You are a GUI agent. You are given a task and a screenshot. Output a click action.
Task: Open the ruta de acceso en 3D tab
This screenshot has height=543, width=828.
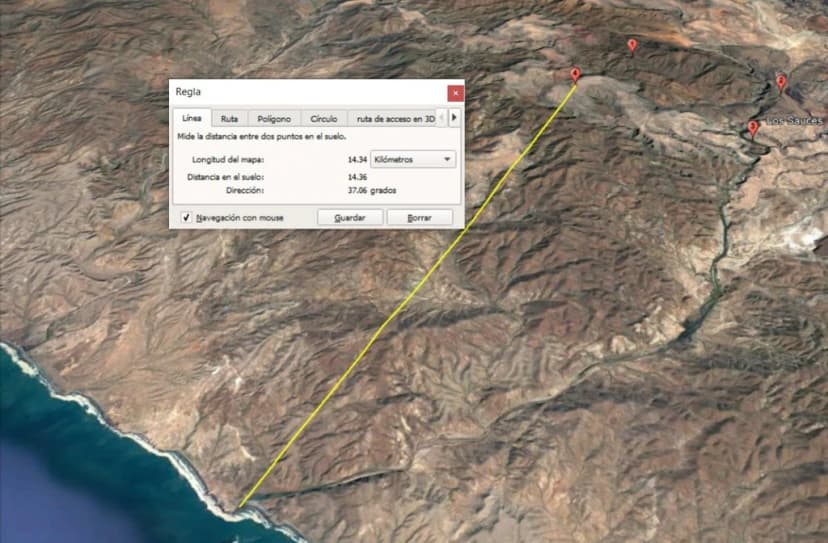coord(395,118)
